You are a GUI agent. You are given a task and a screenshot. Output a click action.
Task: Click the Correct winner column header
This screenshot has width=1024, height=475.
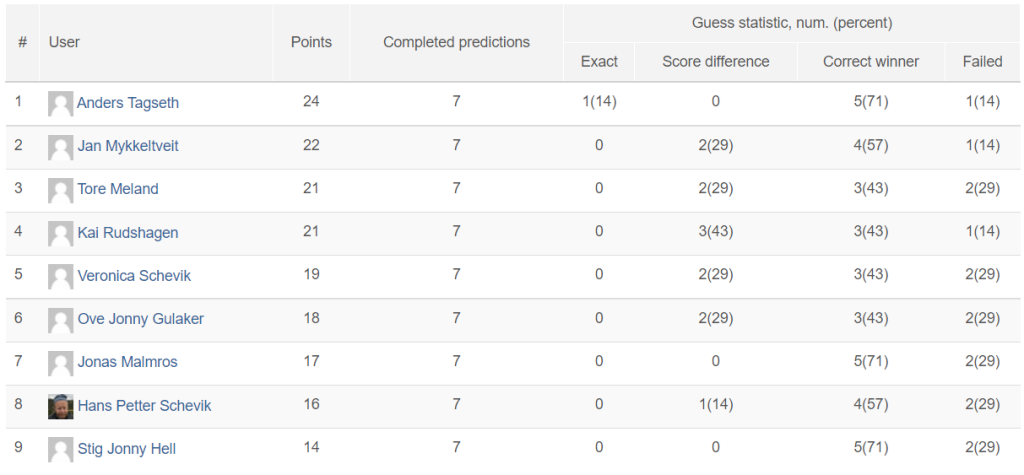[871, 61]
